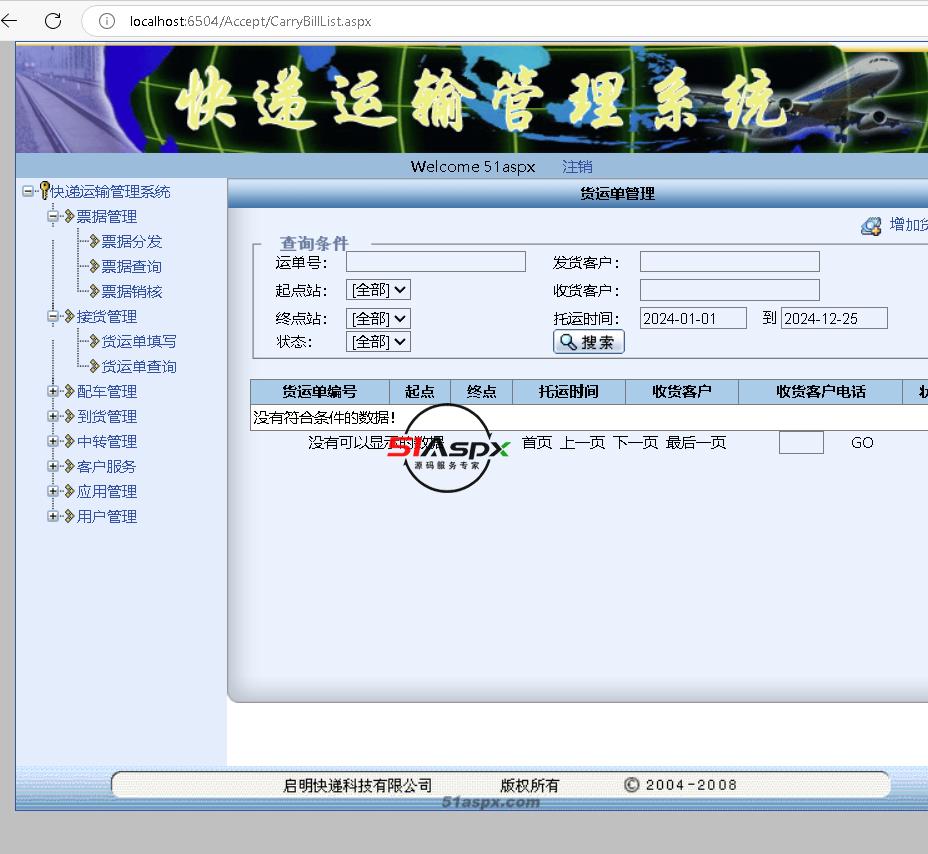
Task: Click the start date field 2024-01-01
Action: coord(693,318)
